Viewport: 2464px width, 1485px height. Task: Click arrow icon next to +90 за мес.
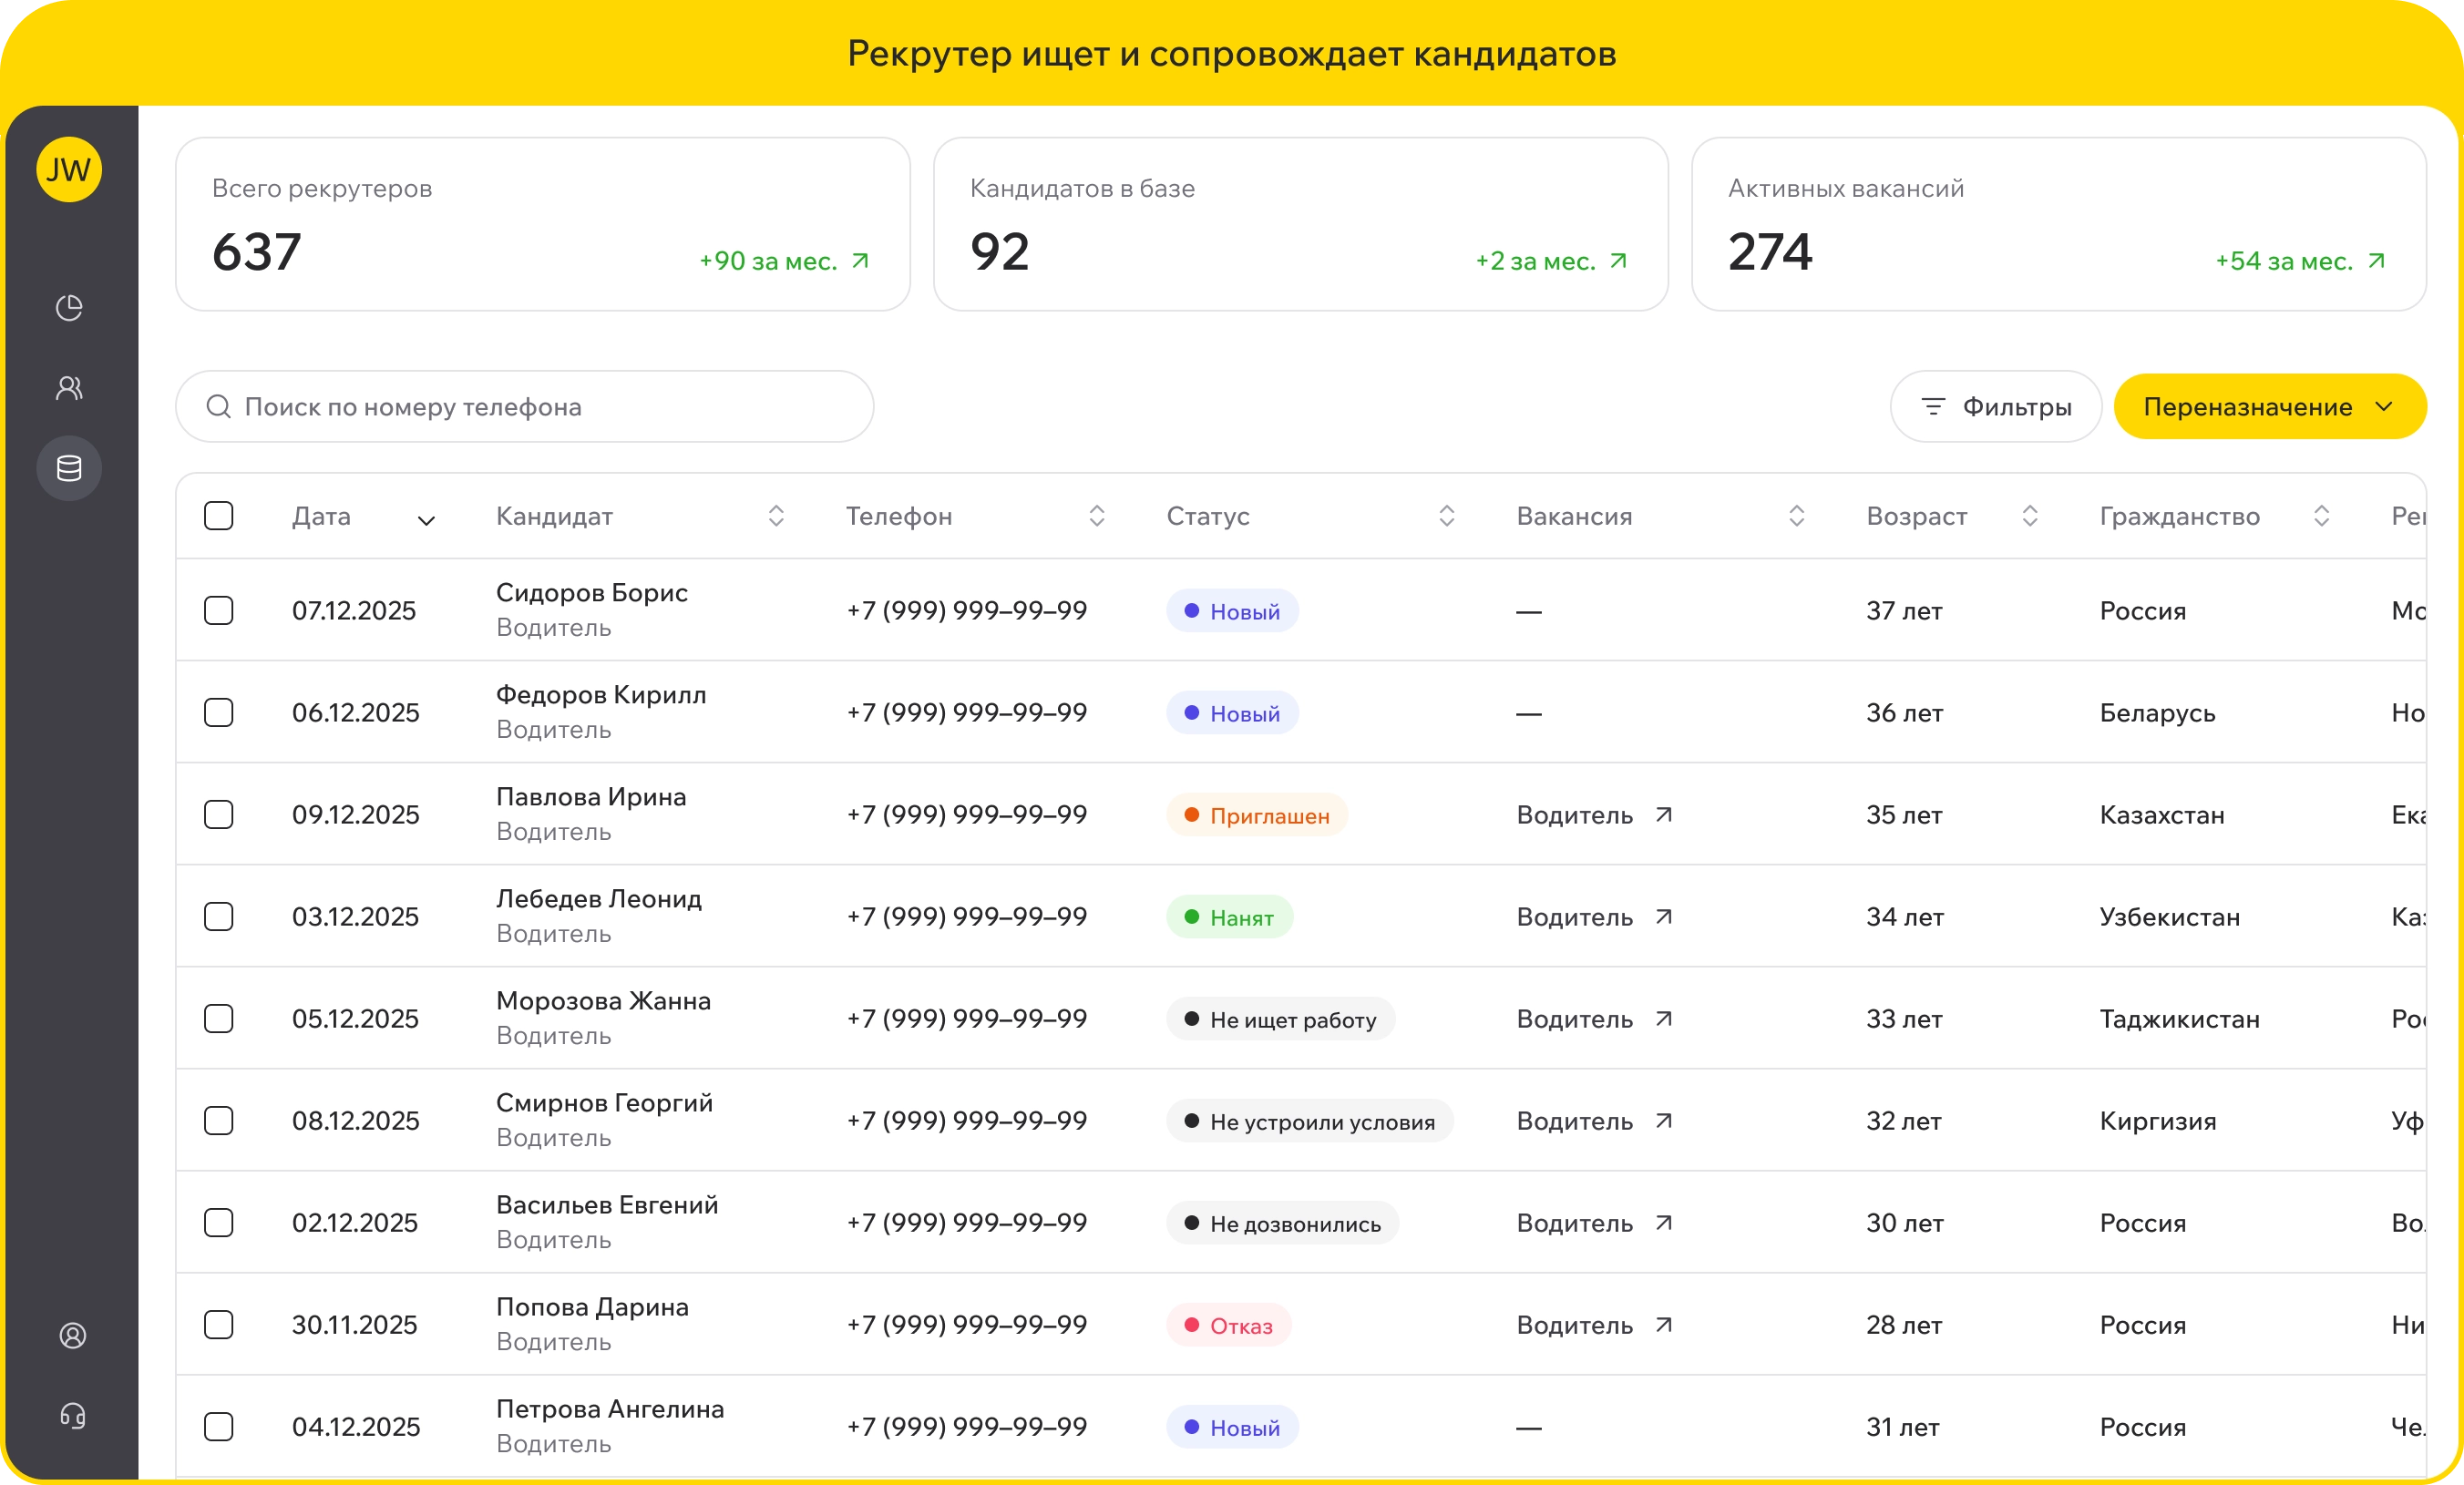tap(860, 261)
